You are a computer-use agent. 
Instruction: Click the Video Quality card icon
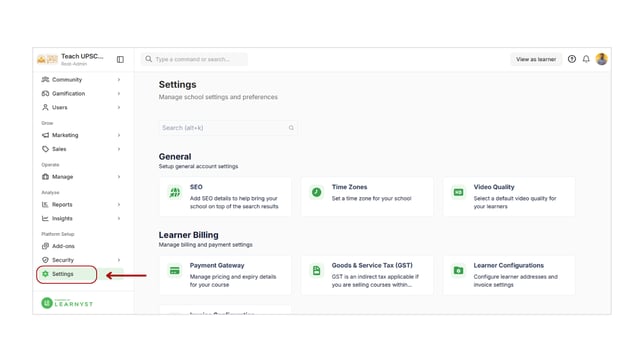(458, 192)
